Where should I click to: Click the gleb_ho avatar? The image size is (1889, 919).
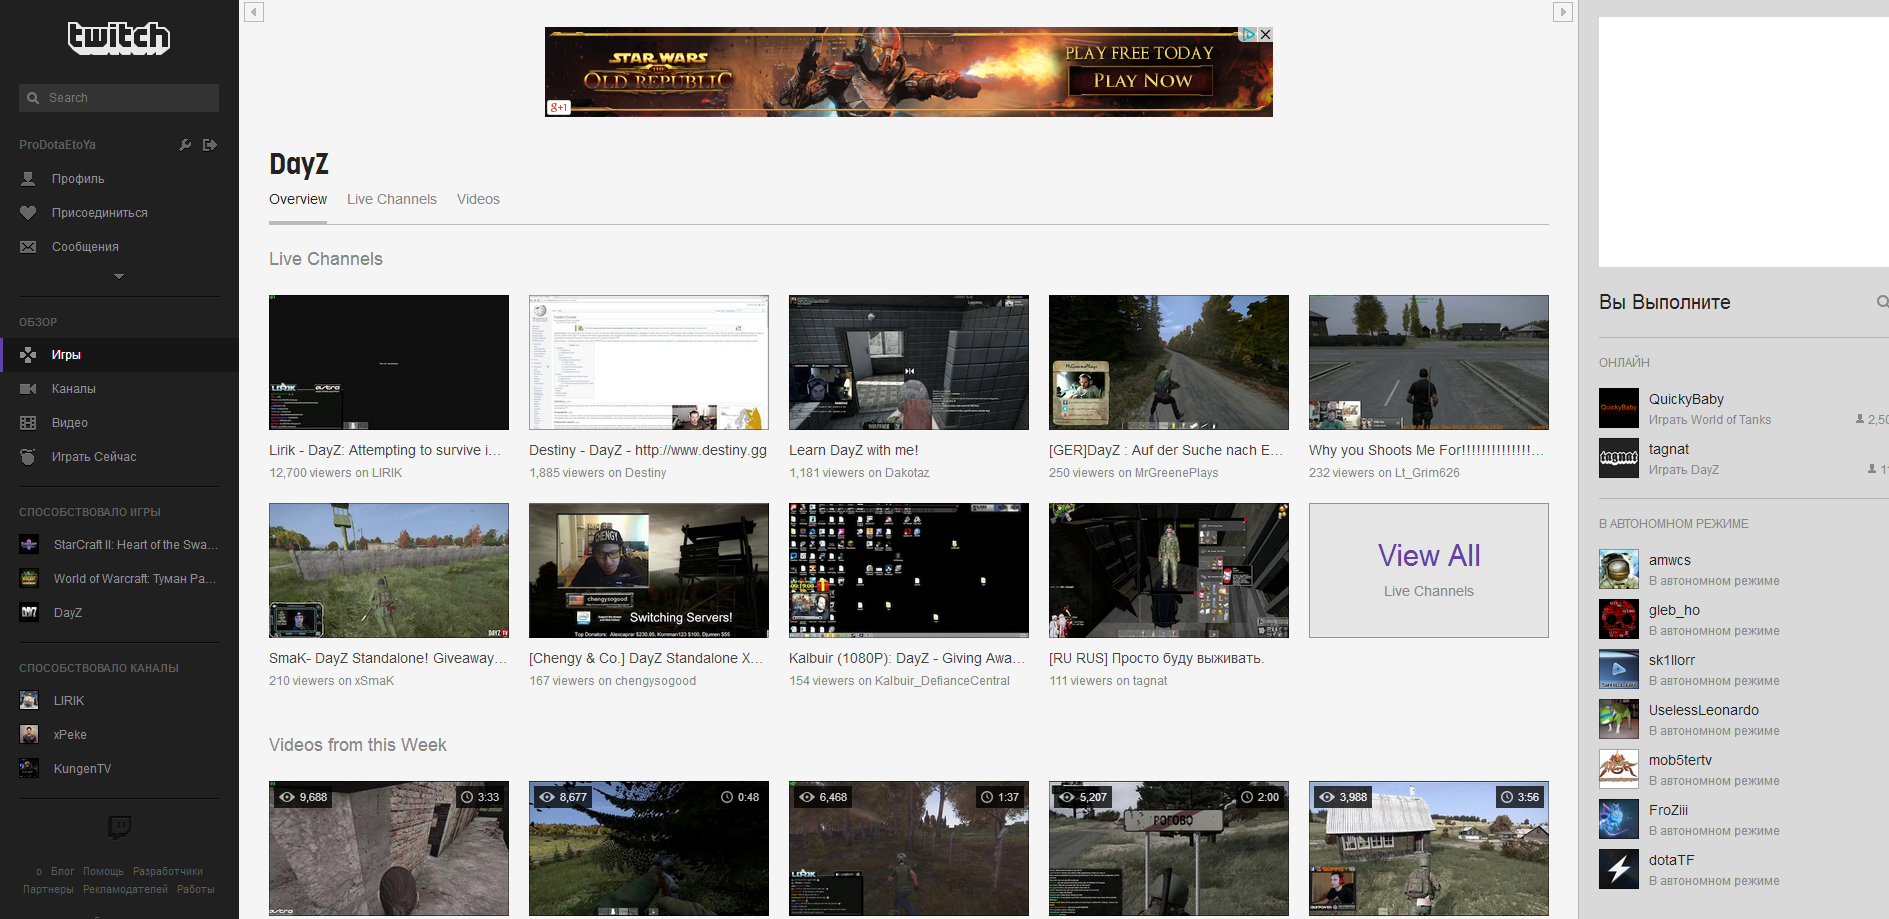1619,619
